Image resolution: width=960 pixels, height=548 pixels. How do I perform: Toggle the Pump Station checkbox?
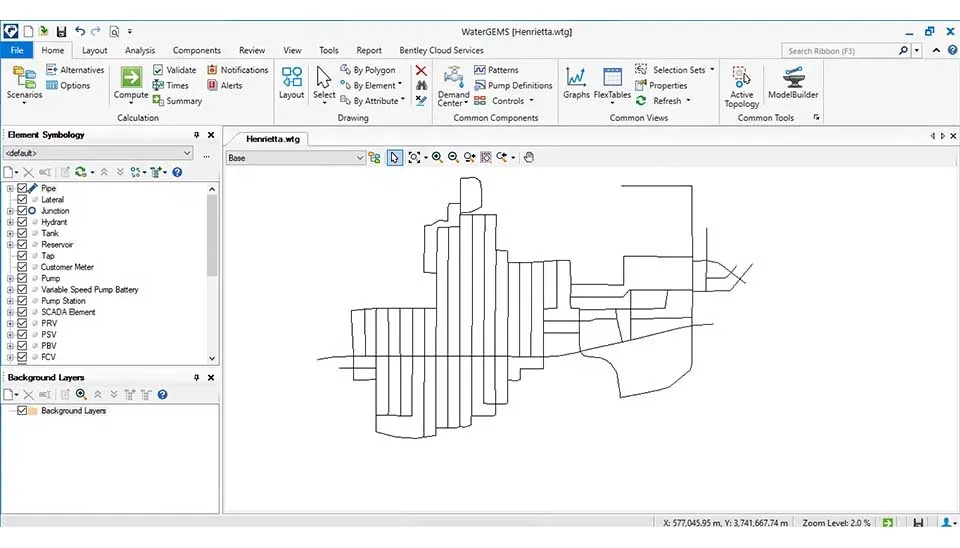tap(22, 301)
